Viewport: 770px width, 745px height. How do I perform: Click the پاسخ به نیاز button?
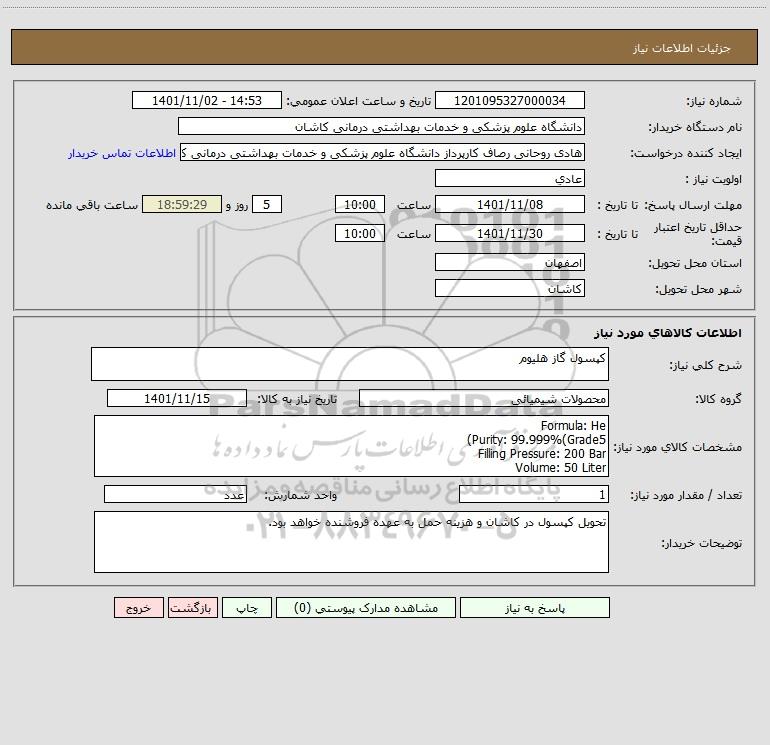(534, 608)
